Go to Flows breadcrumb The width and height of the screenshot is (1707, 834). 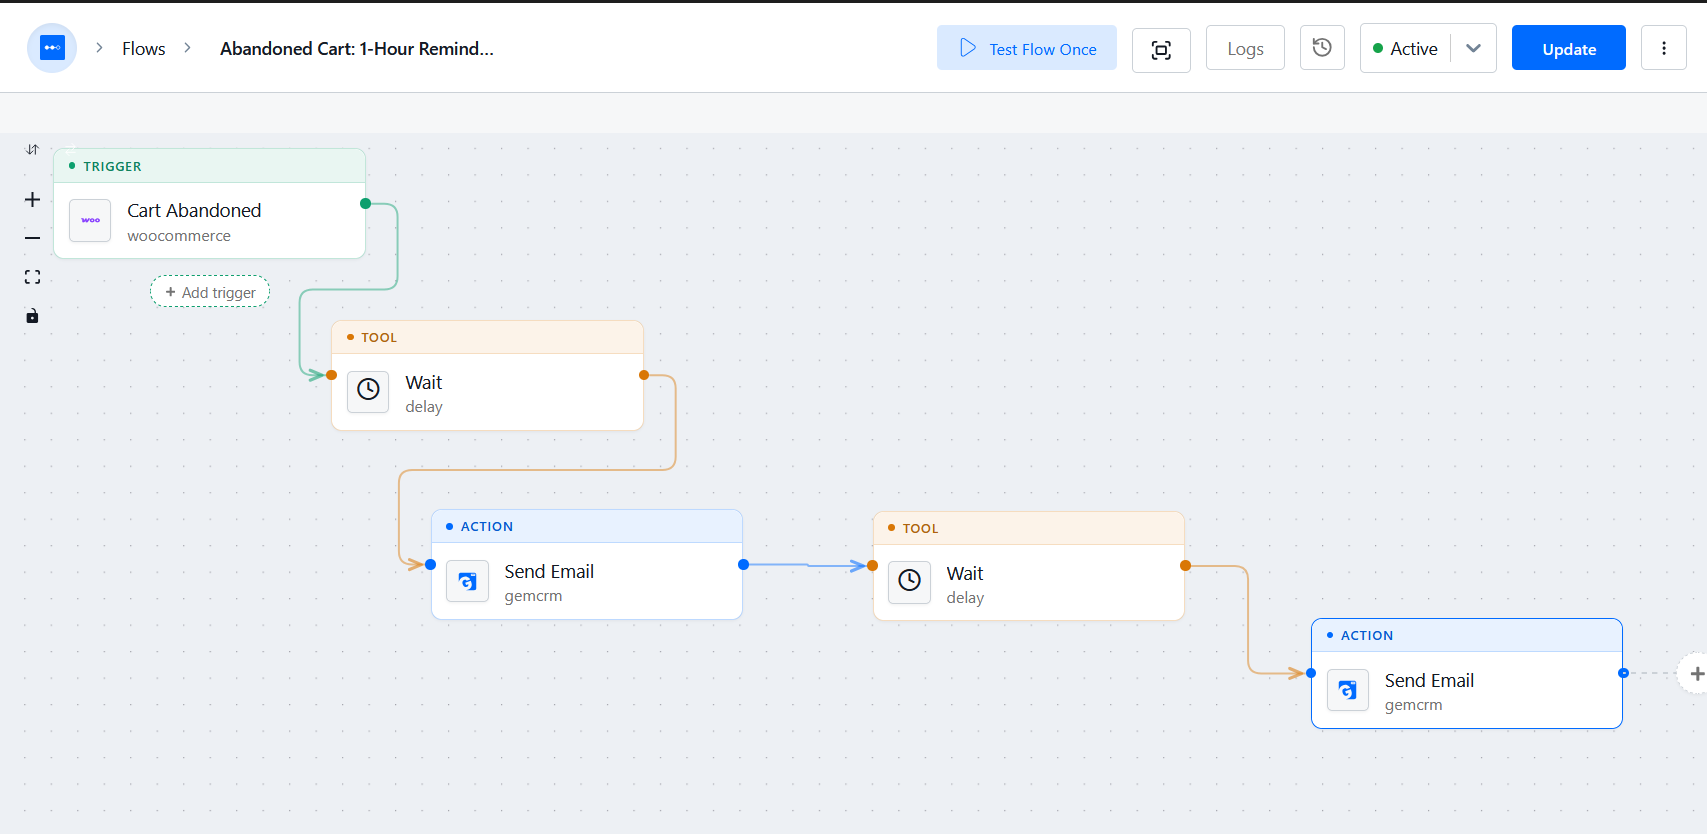(144, 48)
